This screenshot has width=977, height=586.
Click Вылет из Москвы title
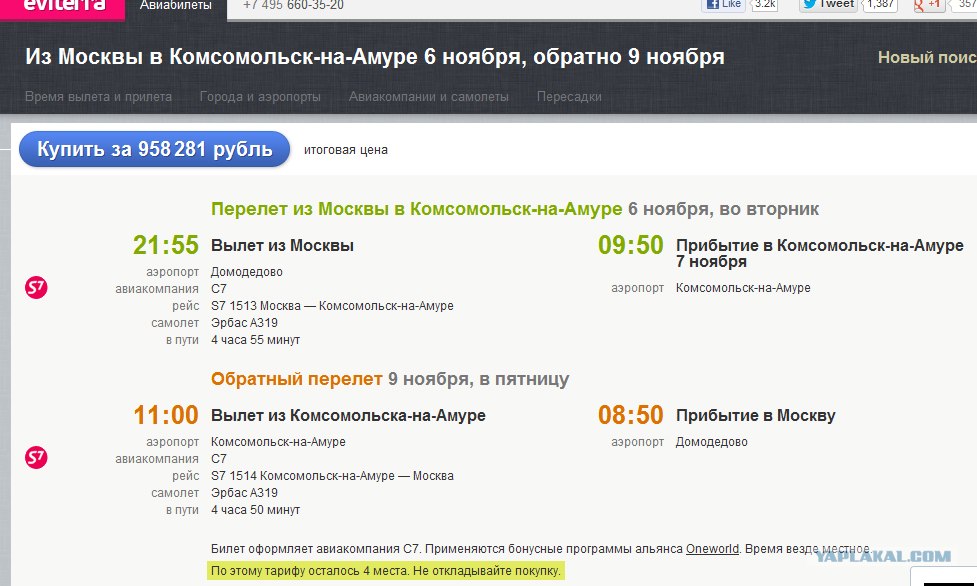282,246
